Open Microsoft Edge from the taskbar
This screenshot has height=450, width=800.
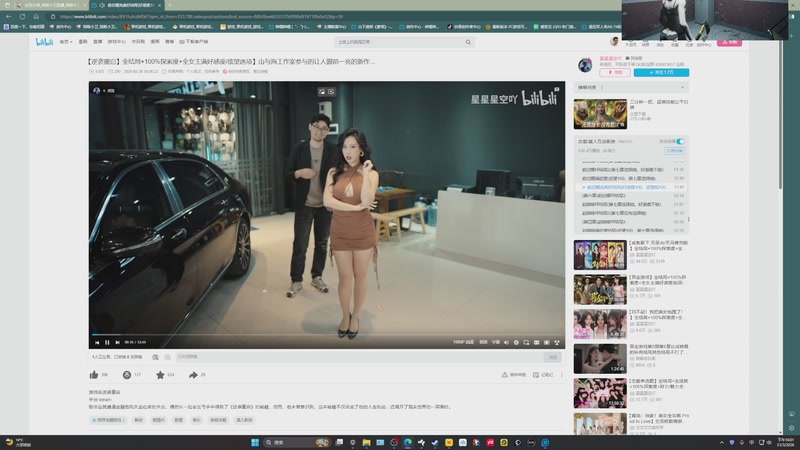[x=408, y=442]
